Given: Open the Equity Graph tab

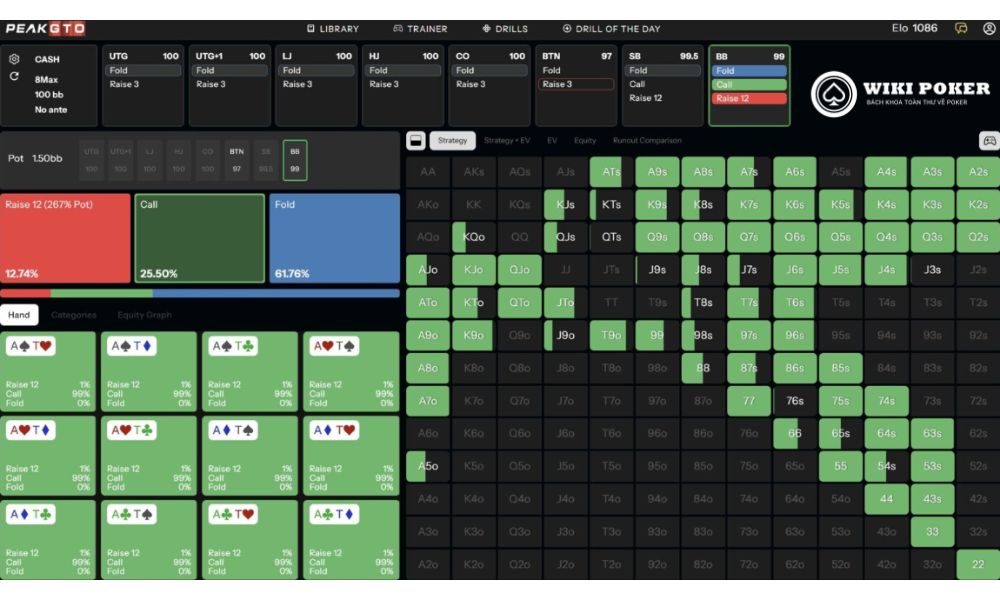Looking at the screenshot, I should pyautogui.click(x=144, y=315).
